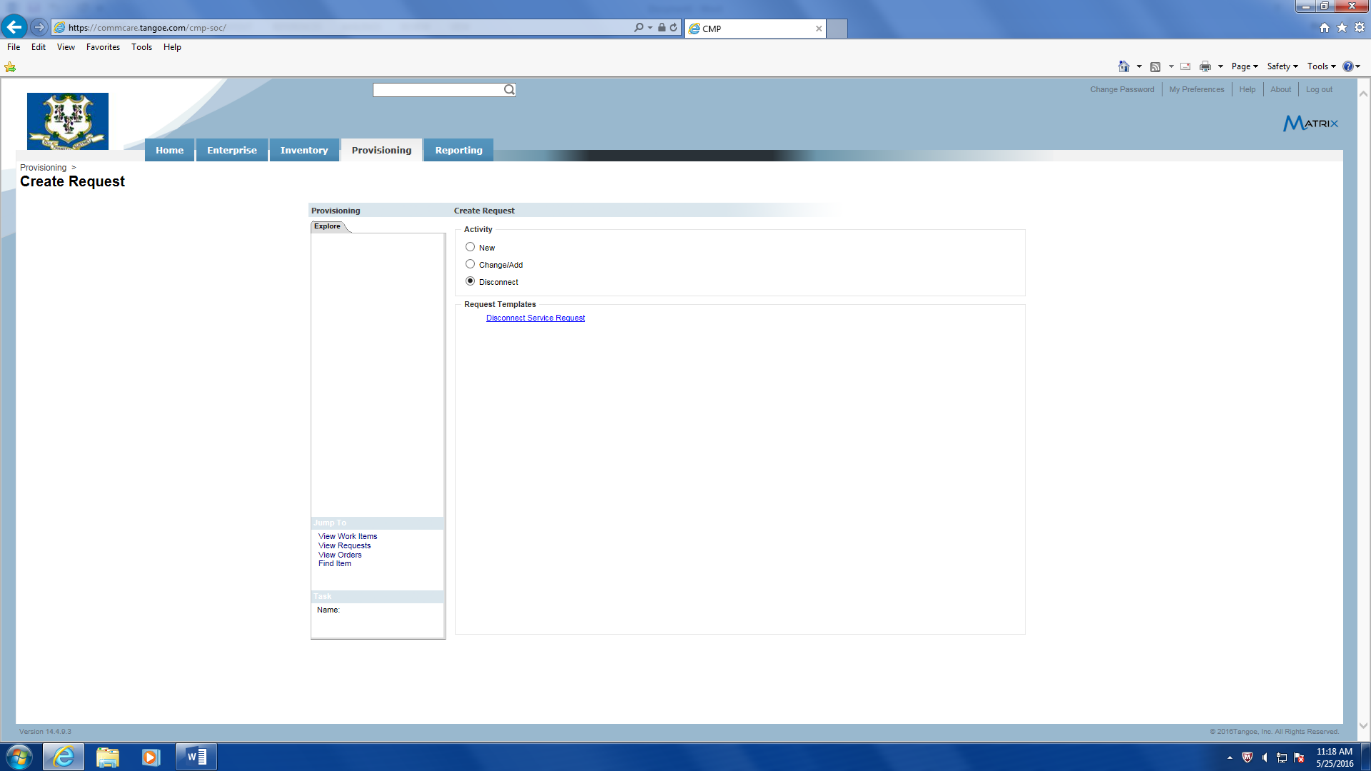Click into the header search text field
This screenshot has height=771, width=1371.
(x=437, y=90)
